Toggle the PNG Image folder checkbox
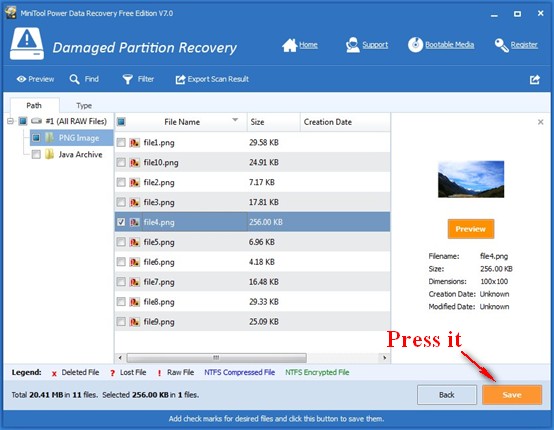Image resolution: width=554 pixels, height=430 pixels. (x=36, y=138)
